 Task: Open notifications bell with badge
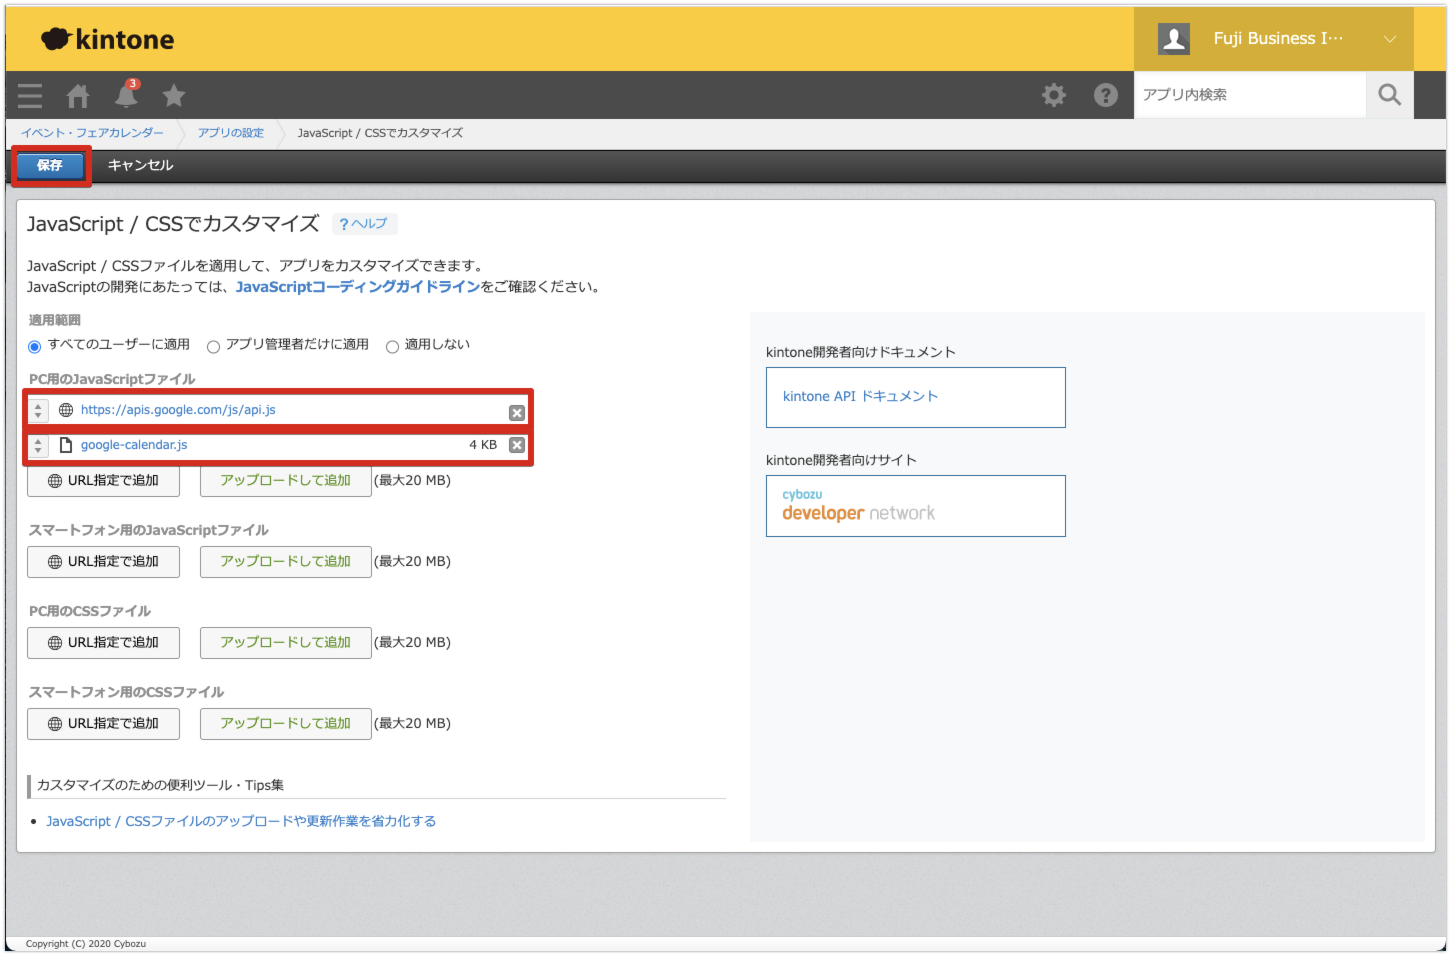tap(126, 94)
